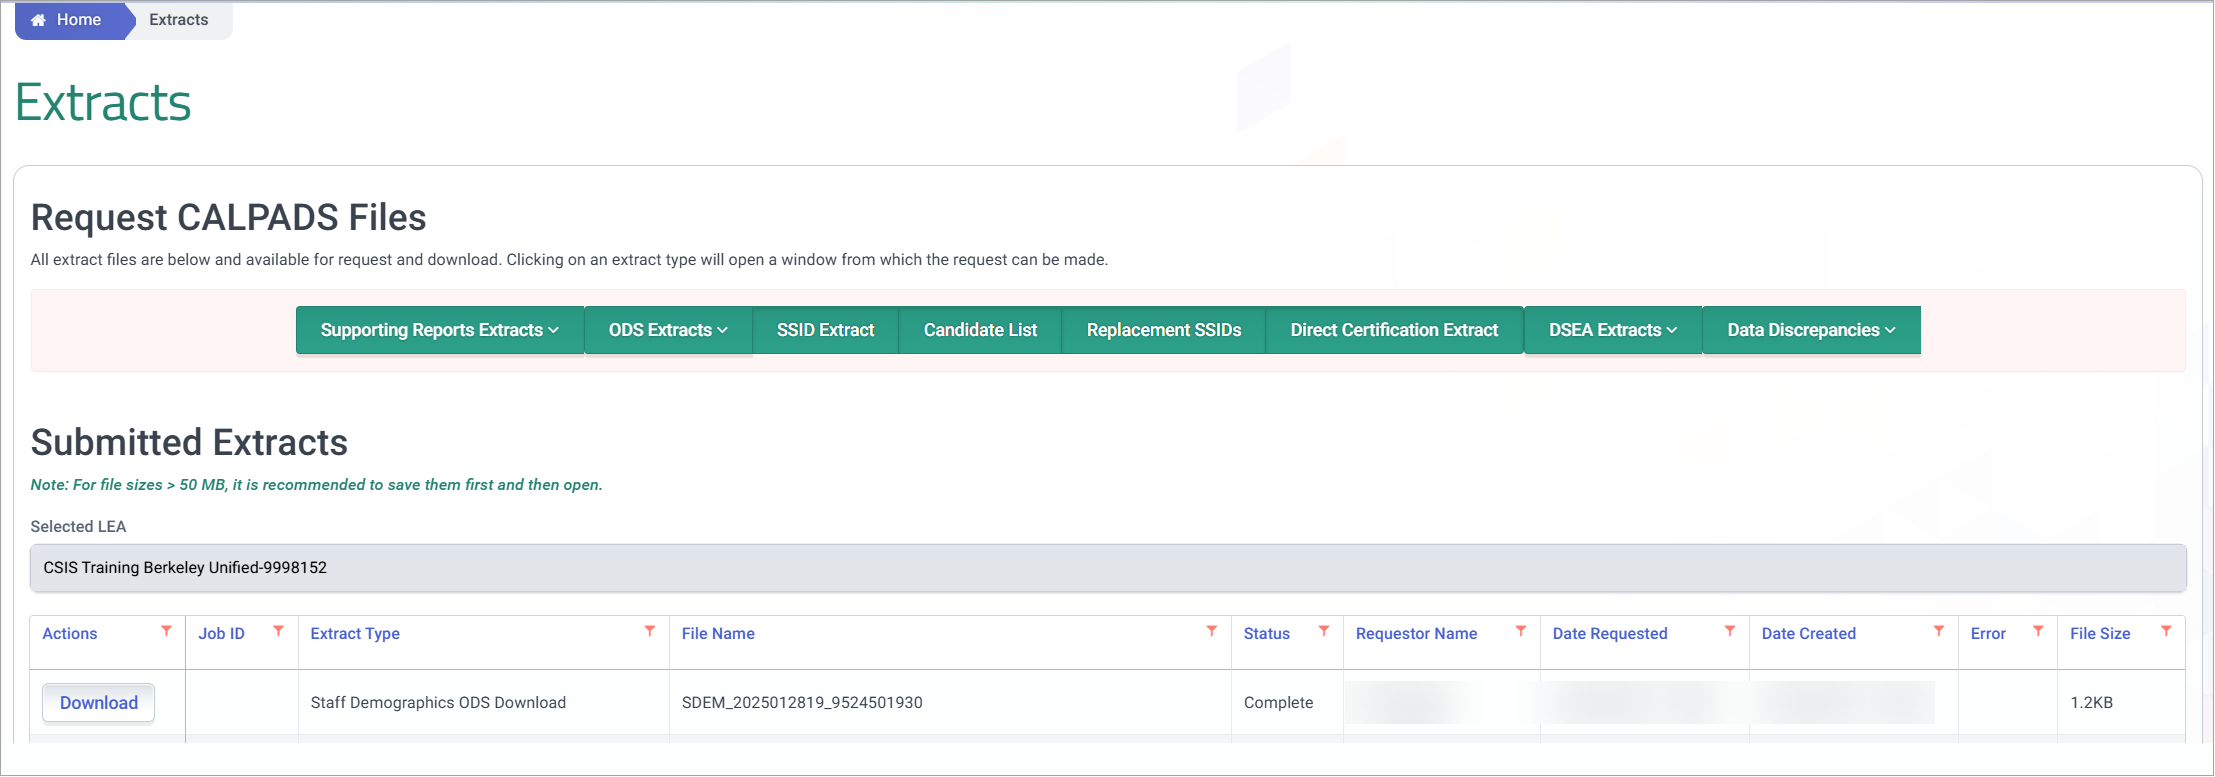Open the ODS Extracts dropdown menu
This screenshot has height=777, width=2215.
coord(668,330)
